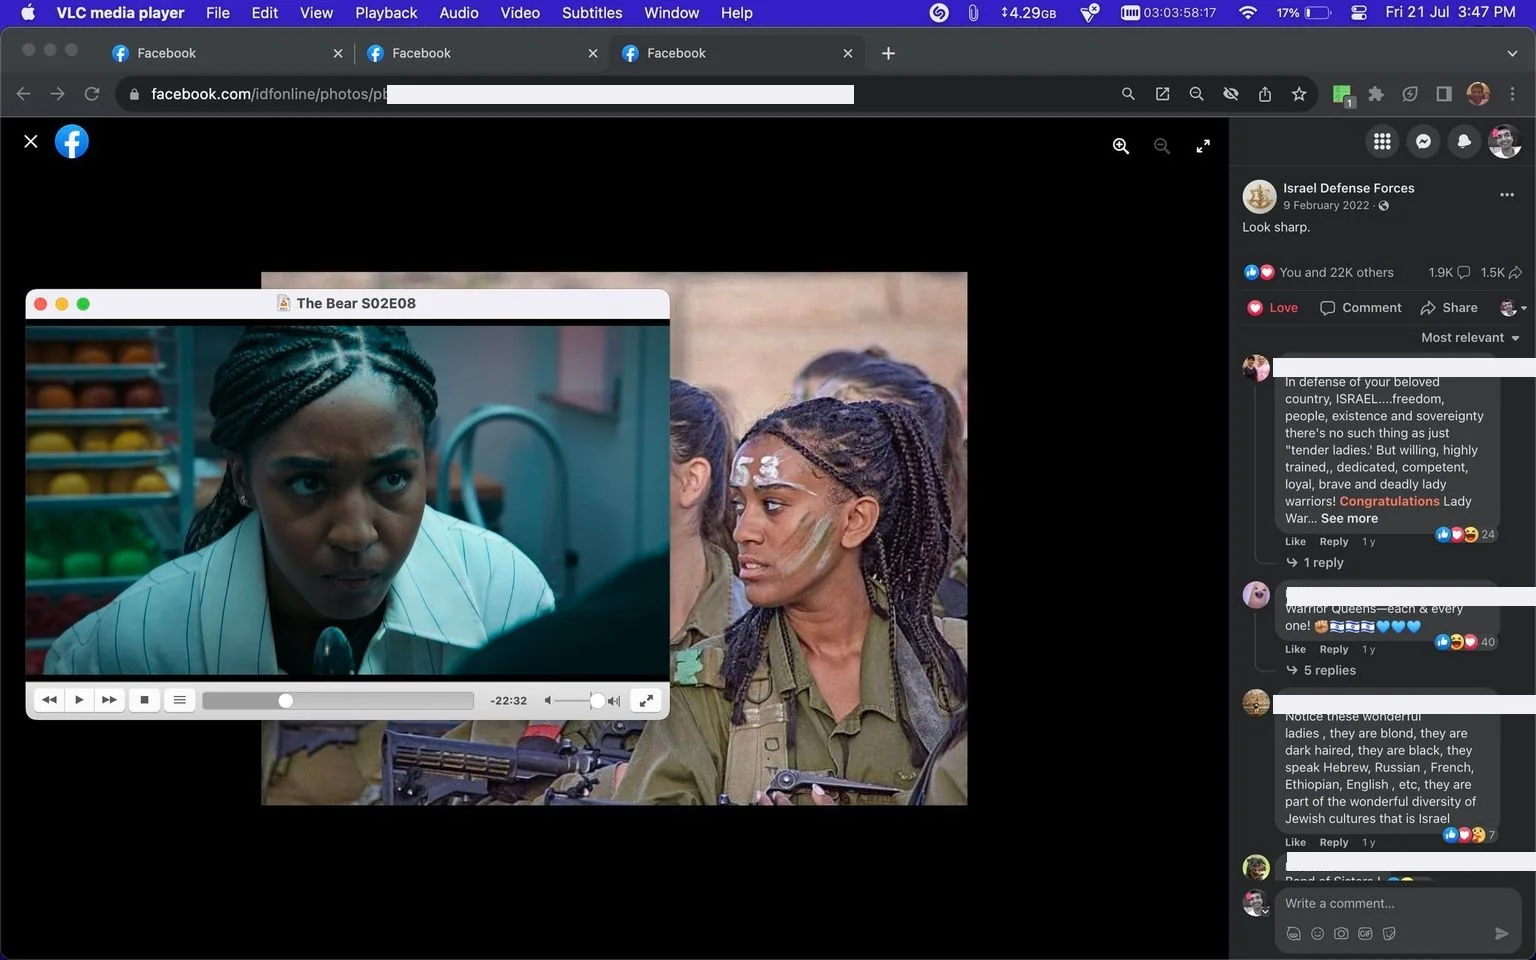The width and height of the screenshot is (1536, 960).
Task: Send the comment arrow
Action: (1501, 934)
